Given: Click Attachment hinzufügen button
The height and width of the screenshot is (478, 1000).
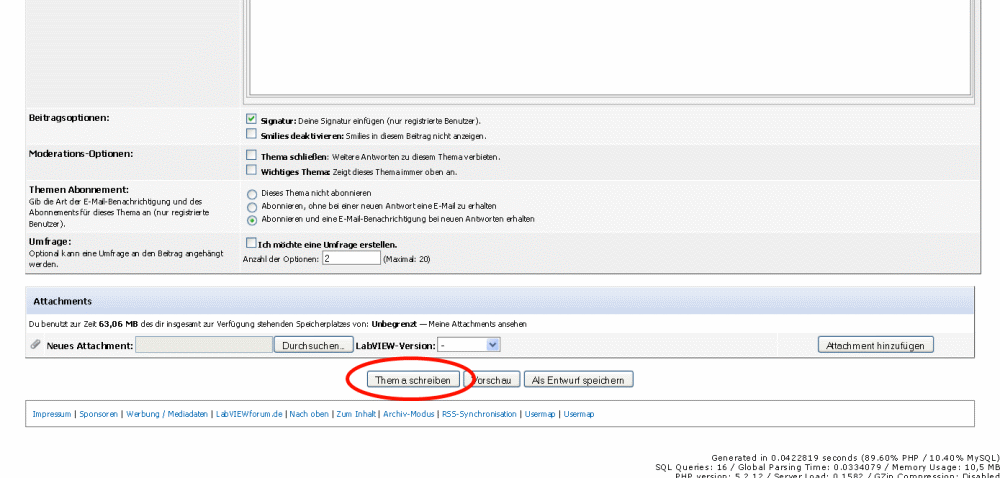Looking at the screenshot, I should click(876, 345).
